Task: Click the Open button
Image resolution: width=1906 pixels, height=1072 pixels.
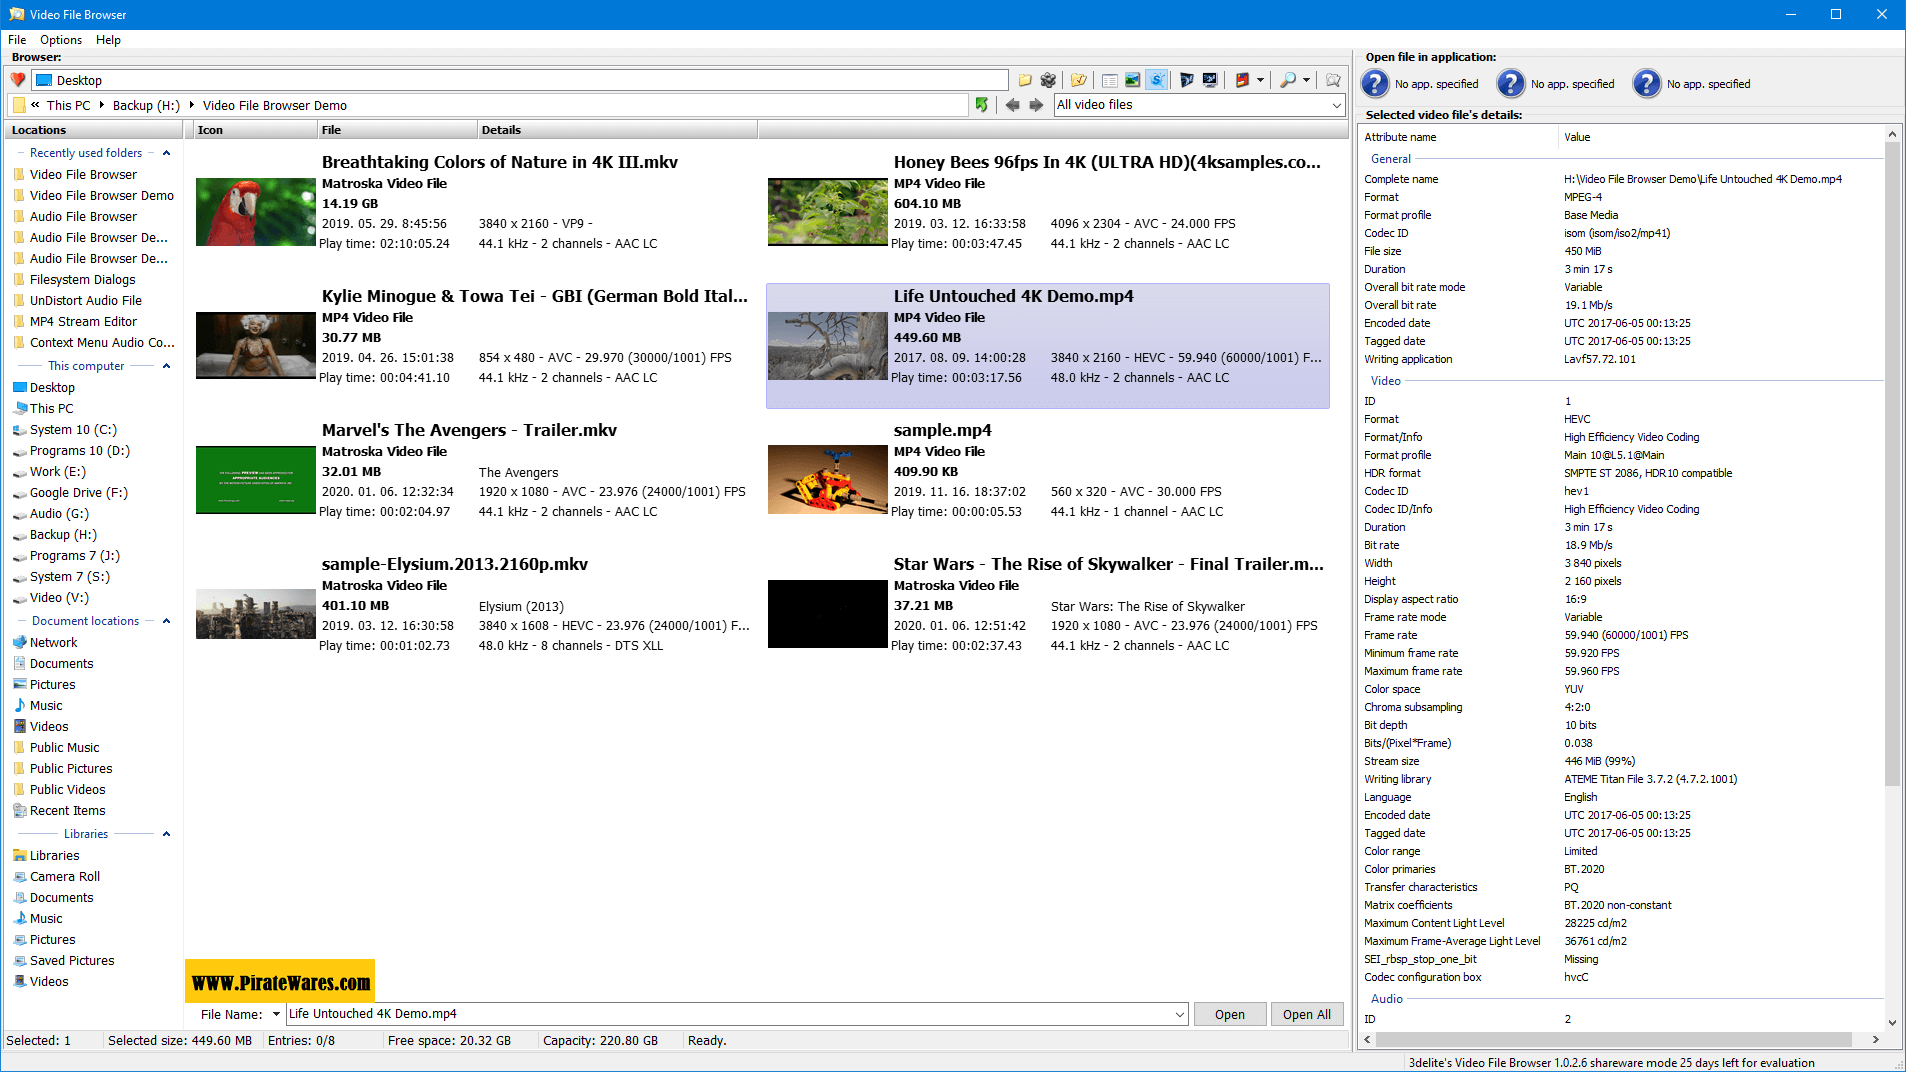Action: click(x=1229, y=1014)
